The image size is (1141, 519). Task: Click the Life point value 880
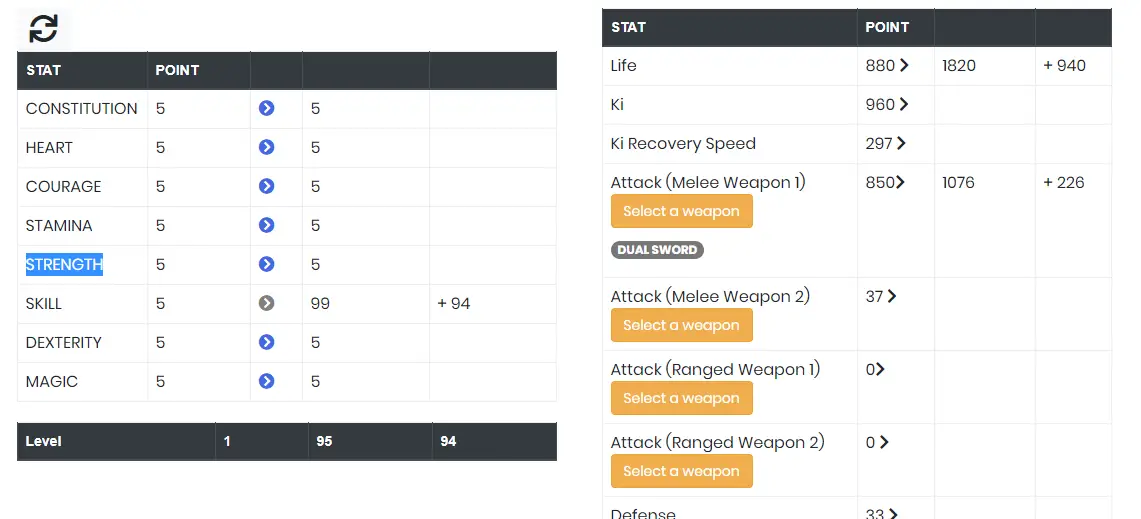[x=880, y=66]
